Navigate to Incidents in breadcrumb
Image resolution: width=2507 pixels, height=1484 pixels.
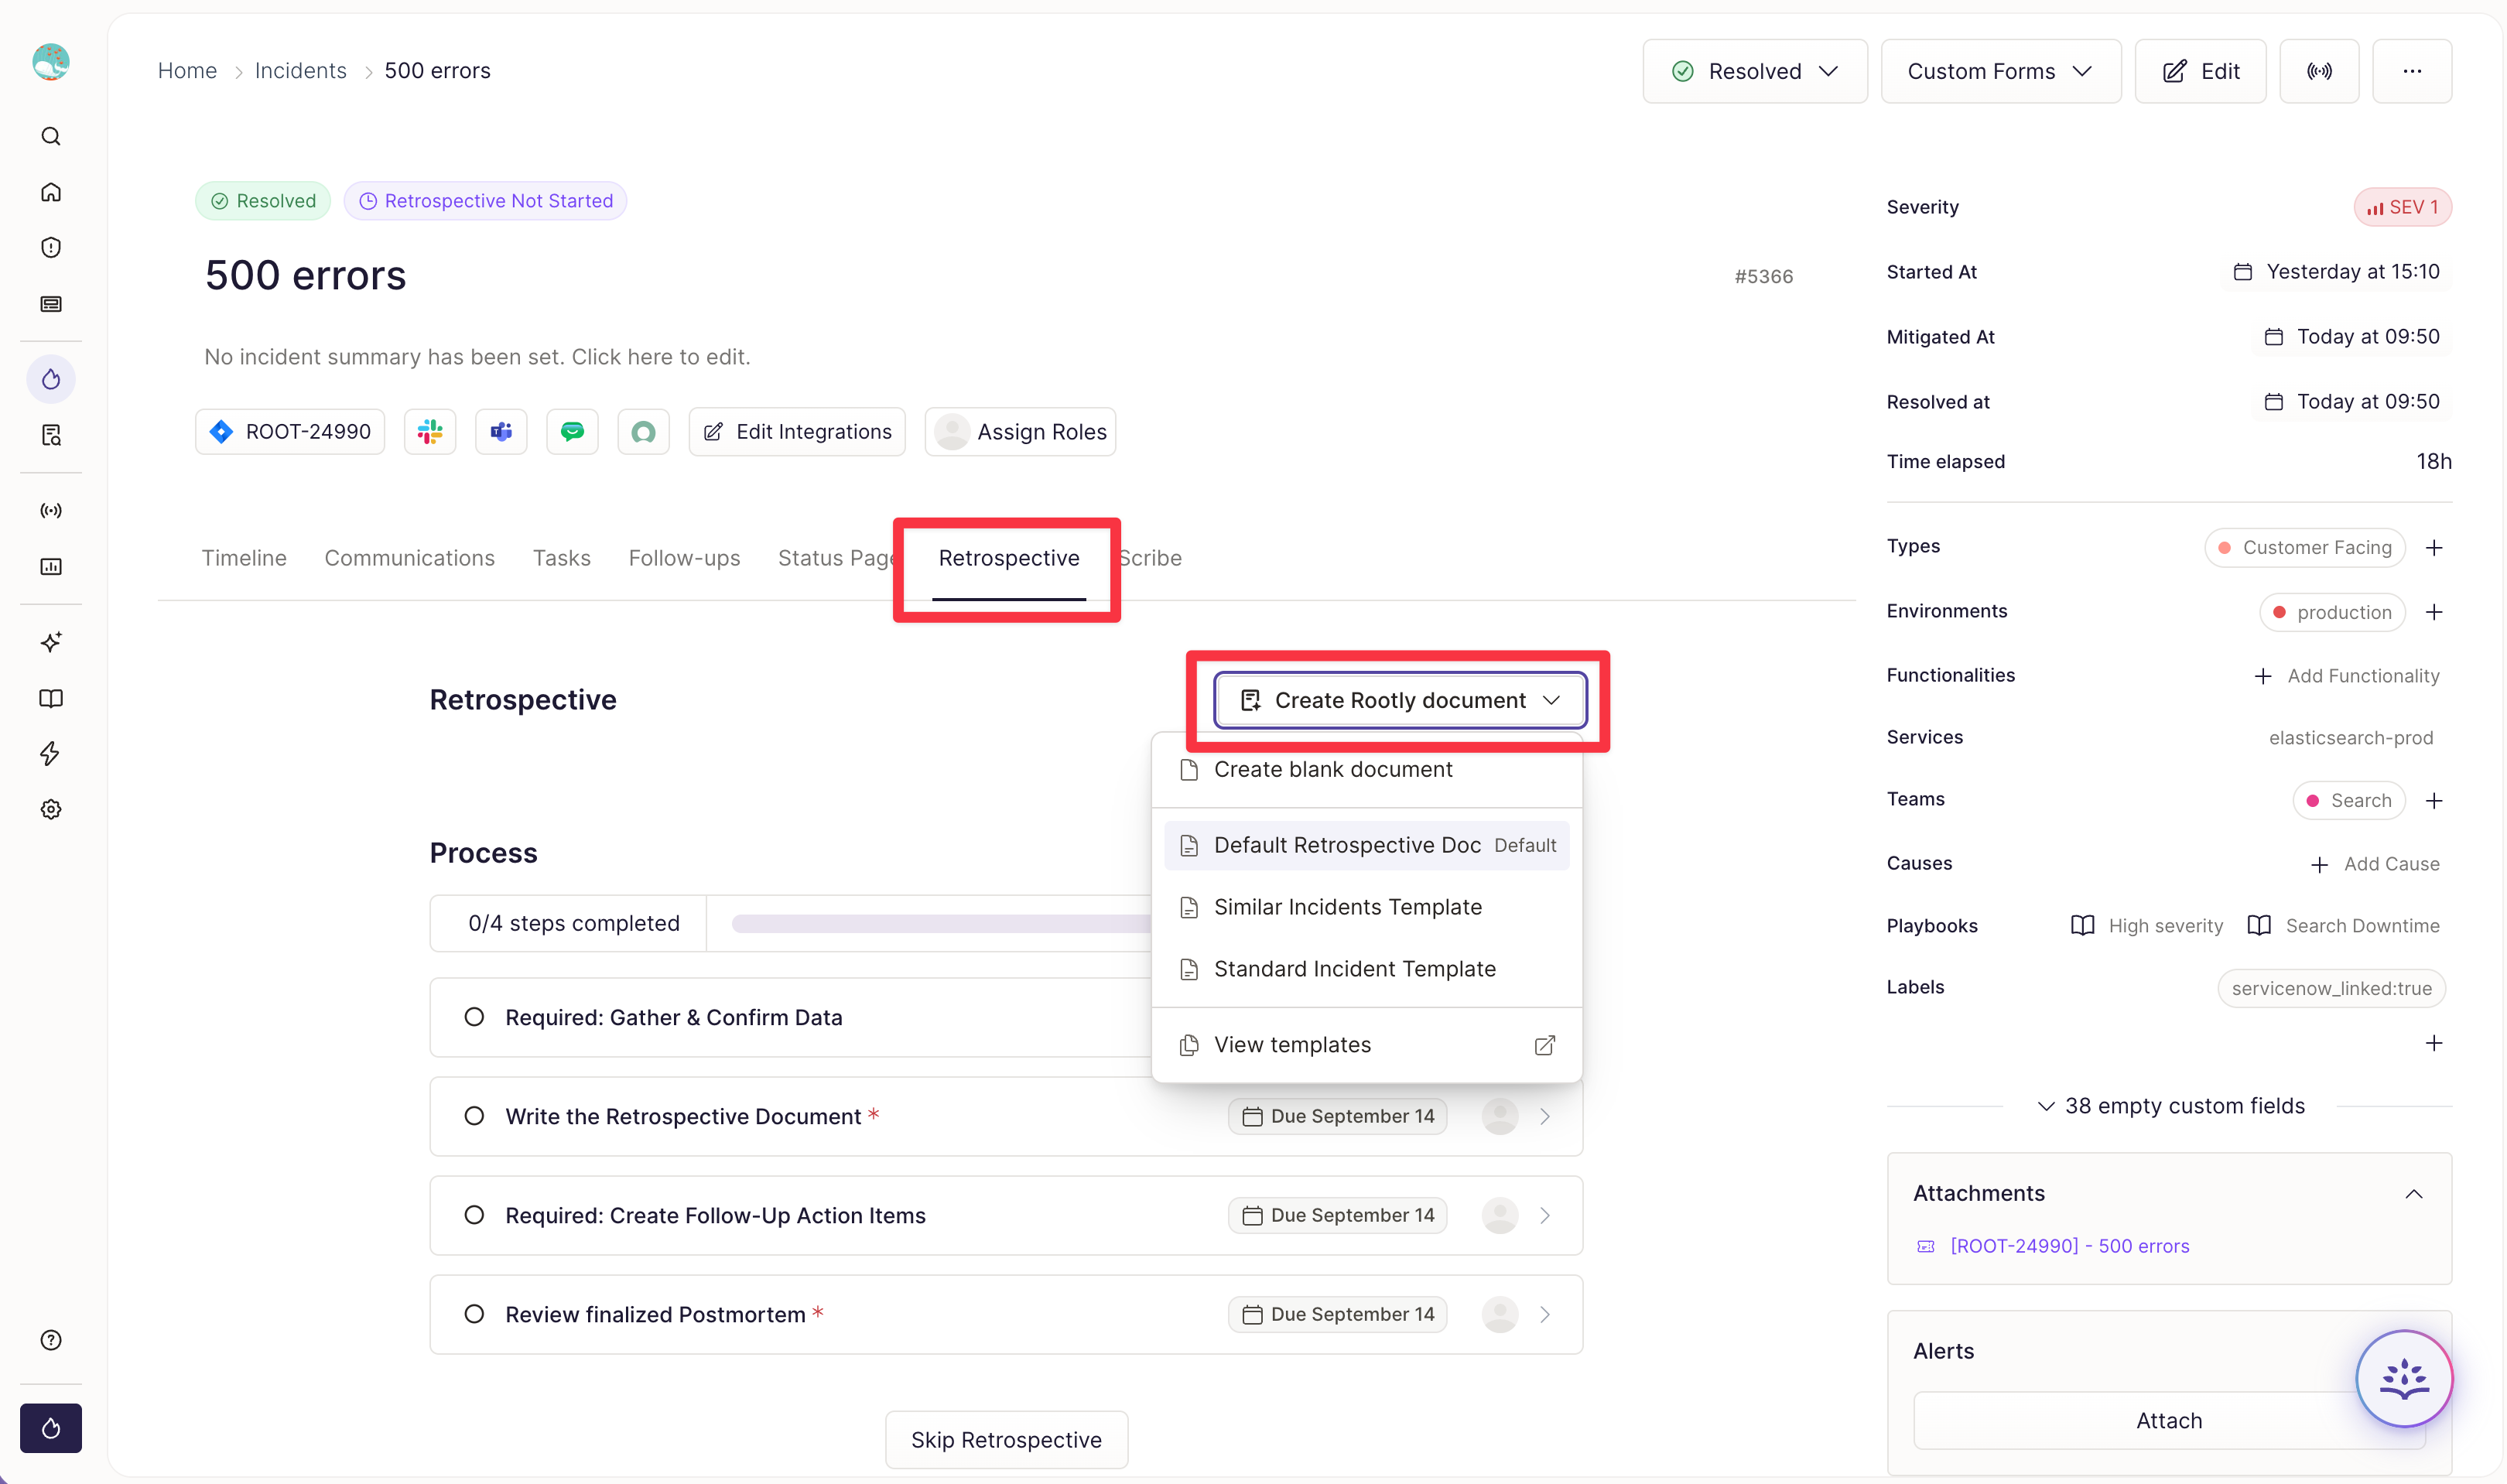coord(301,71)
